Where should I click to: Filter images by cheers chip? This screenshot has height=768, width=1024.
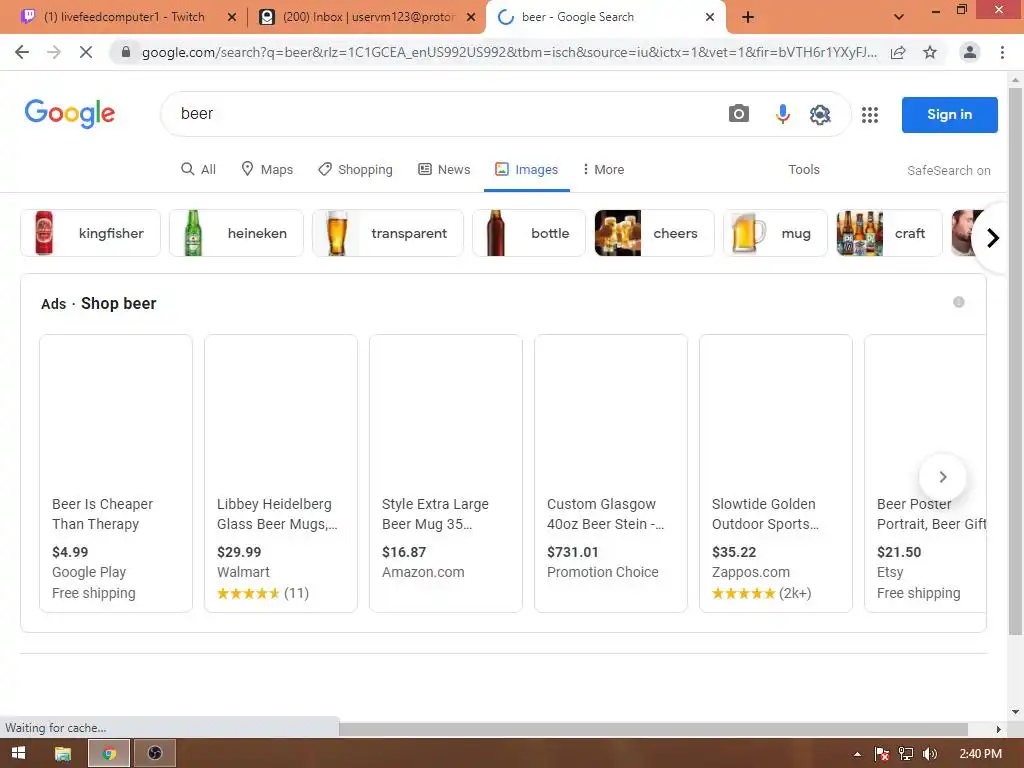click(654, 233)
